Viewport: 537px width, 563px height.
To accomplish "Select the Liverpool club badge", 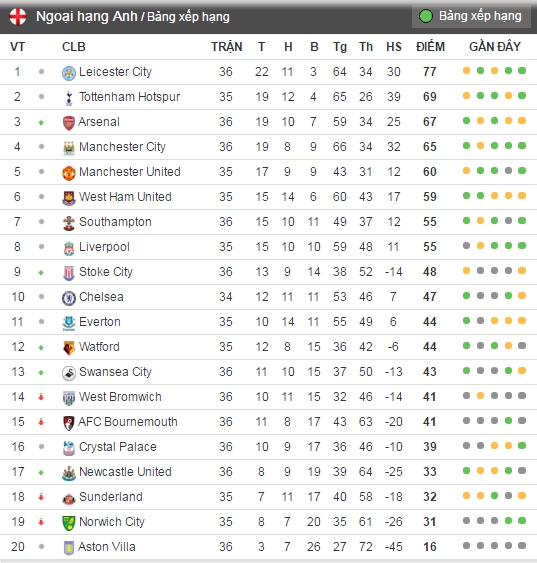I will tap(69, 248).
